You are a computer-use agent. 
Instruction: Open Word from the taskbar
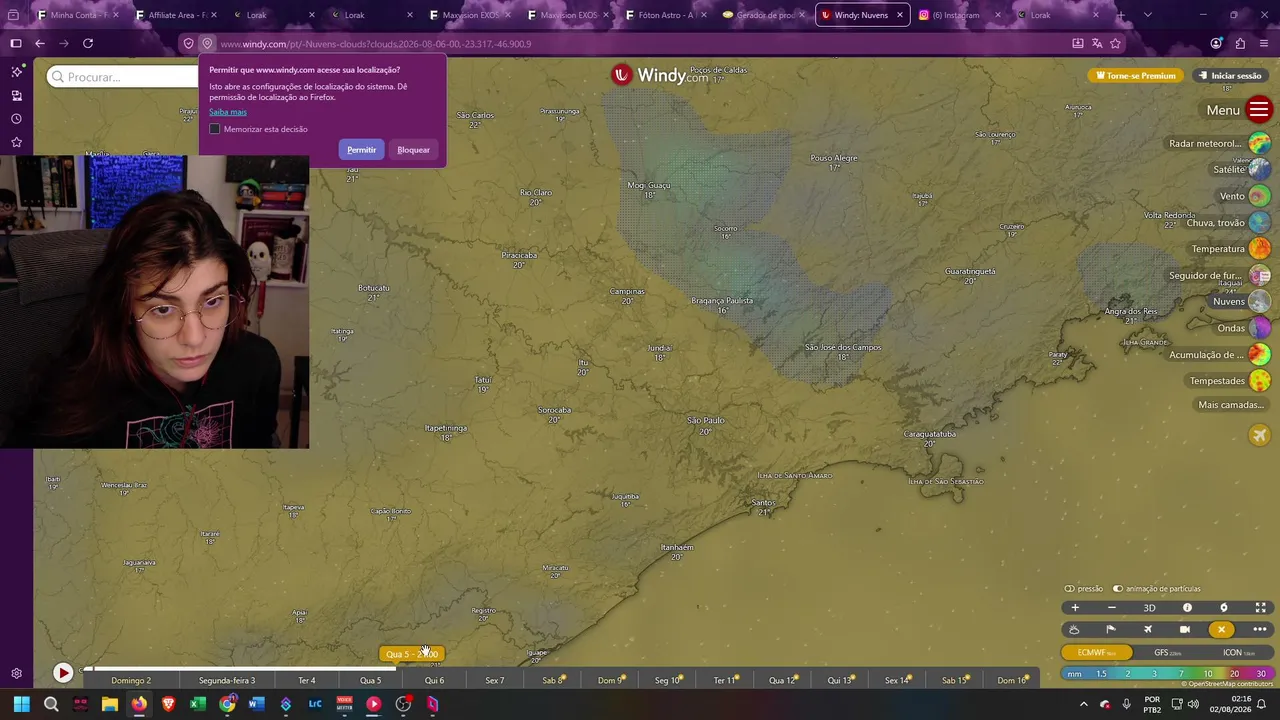coord(256,704)
